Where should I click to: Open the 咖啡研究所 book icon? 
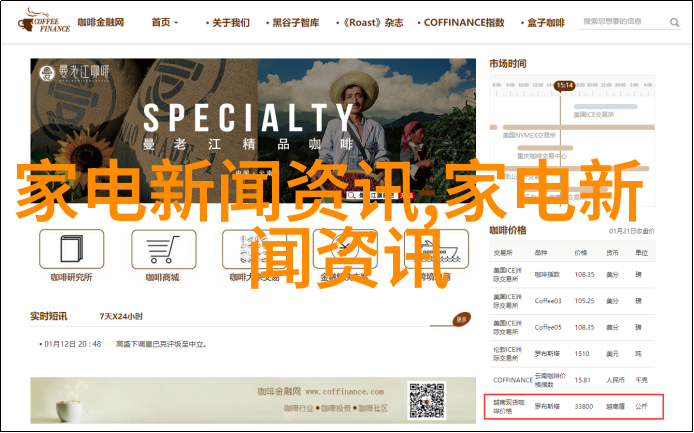click(71, 249)
